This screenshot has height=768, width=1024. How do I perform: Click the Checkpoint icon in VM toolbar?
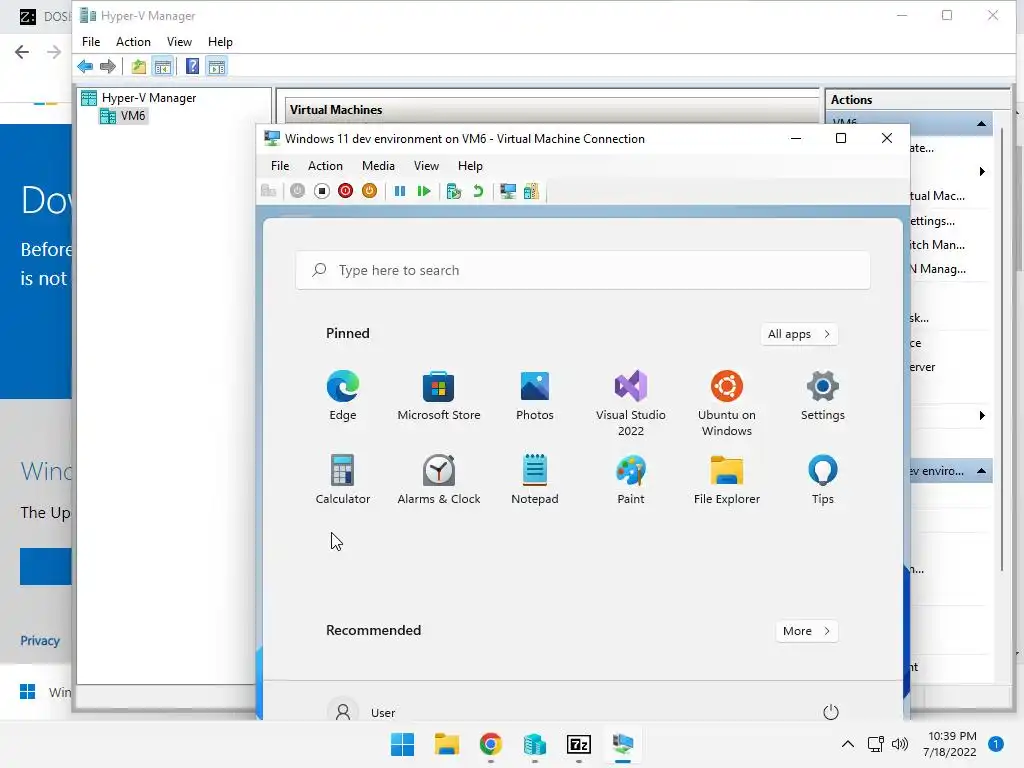[454, 191]
